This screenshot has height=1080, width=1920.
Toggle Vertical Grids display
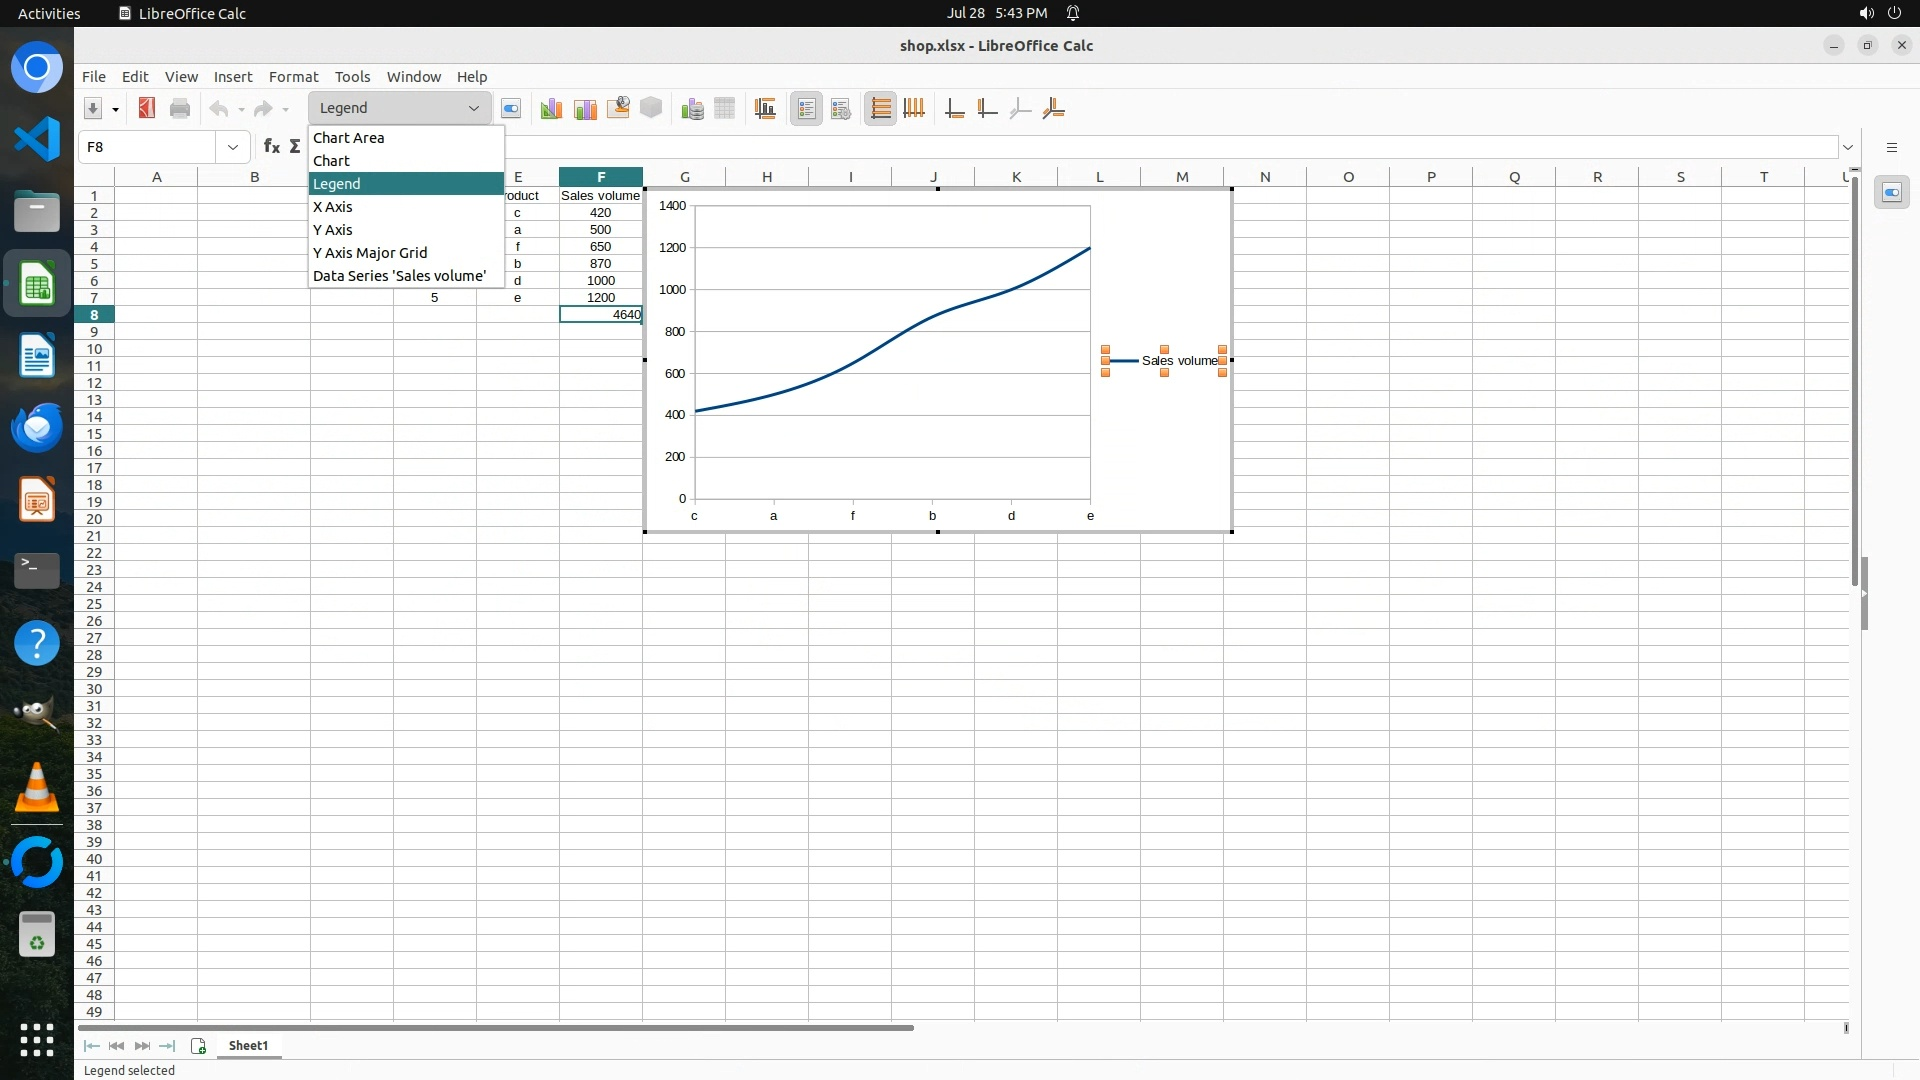point(914,109)
